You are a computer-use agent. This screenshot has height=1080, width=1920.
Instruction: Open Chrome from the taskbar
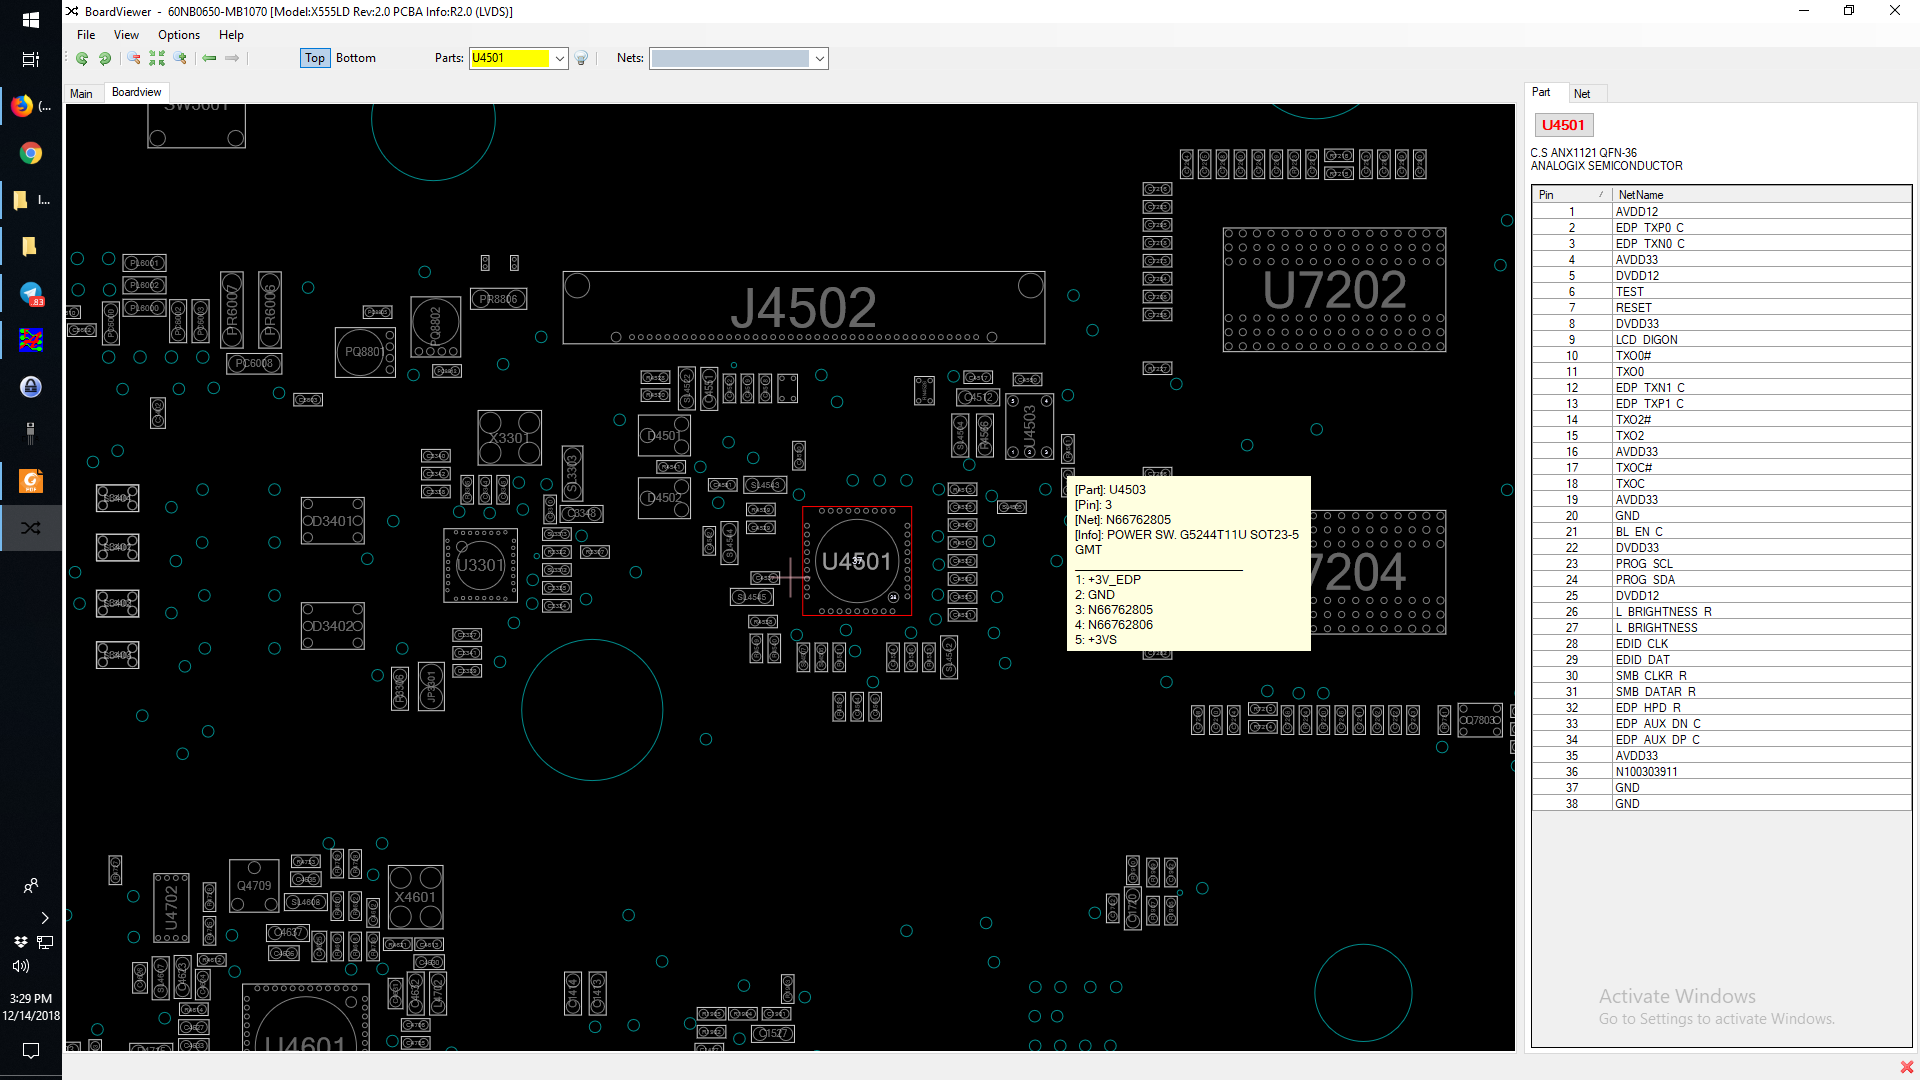click(x=31, y=153)
